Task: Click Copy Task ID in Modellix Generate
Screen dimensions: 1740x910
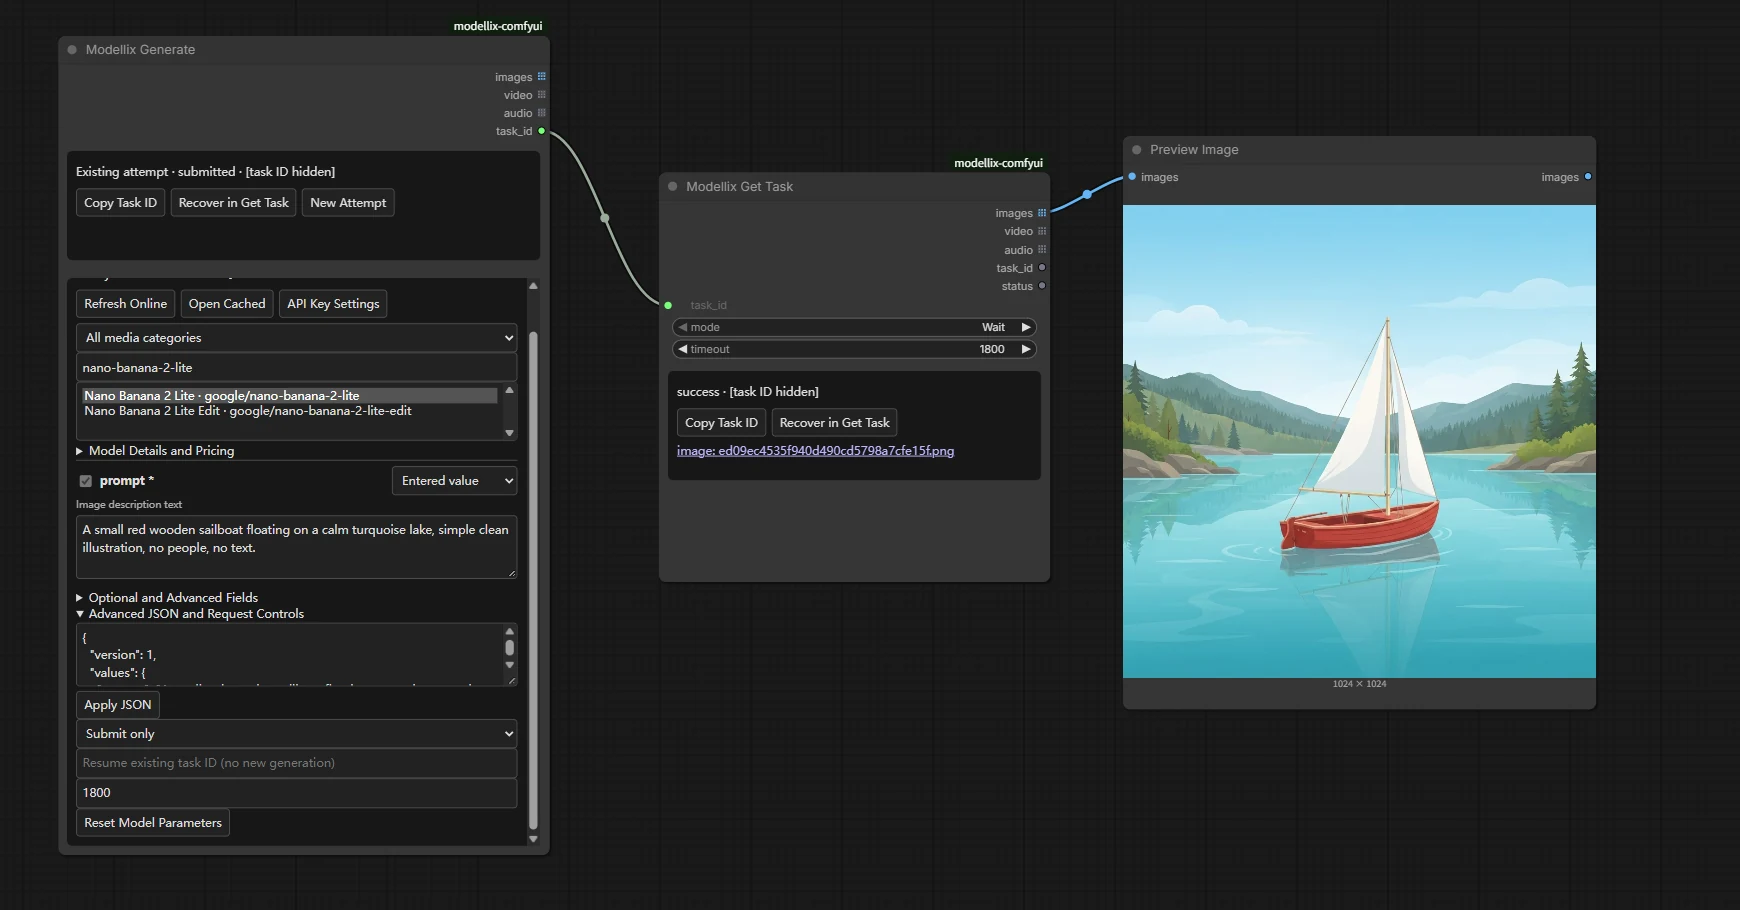Action: pyautogui.click(x=120, y=203)
